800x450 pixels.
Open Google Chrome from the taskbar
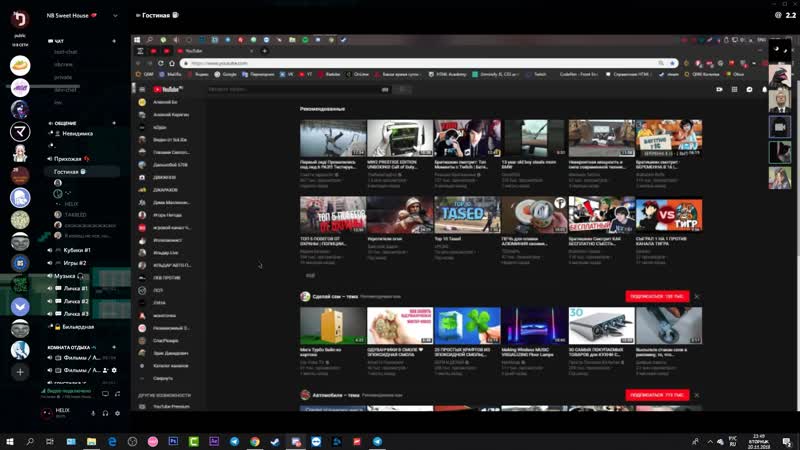click(x=255, y=441)
